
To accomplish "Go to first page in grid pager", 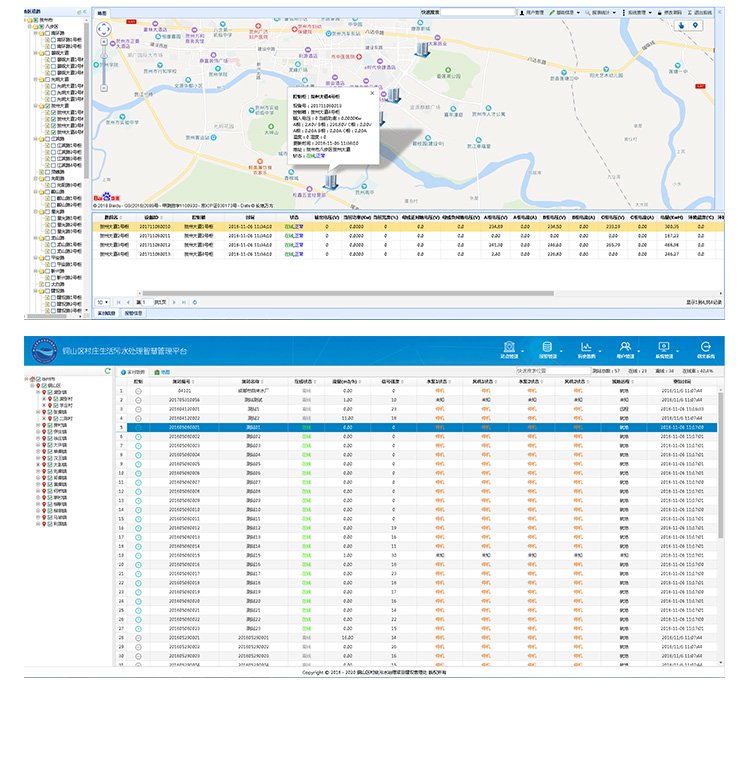I will (x=118, y=302).
